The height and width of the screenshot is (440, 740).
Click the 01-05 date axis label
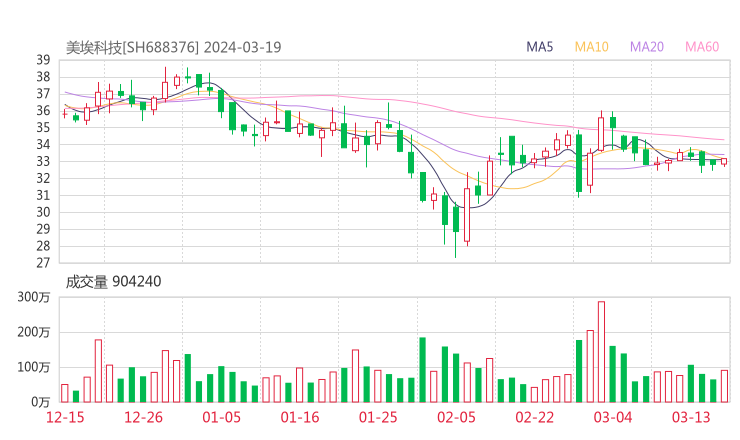click(x=221, y=417)
